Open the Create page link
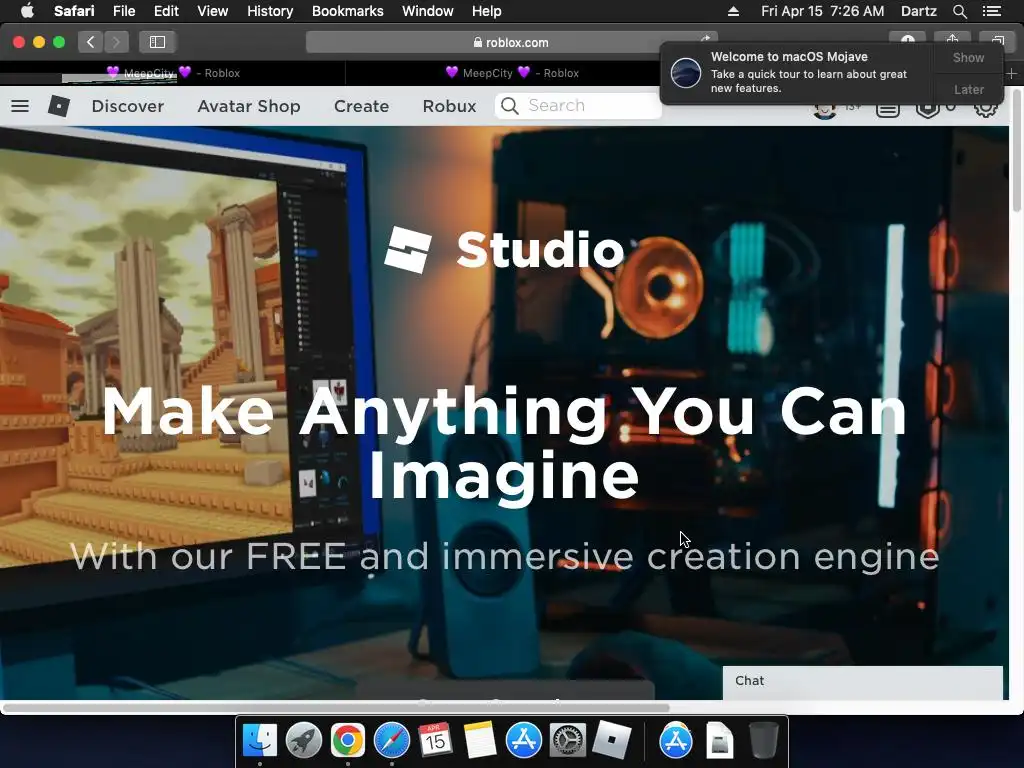Viewport: 1024px width, 768px height. [361, 106]
